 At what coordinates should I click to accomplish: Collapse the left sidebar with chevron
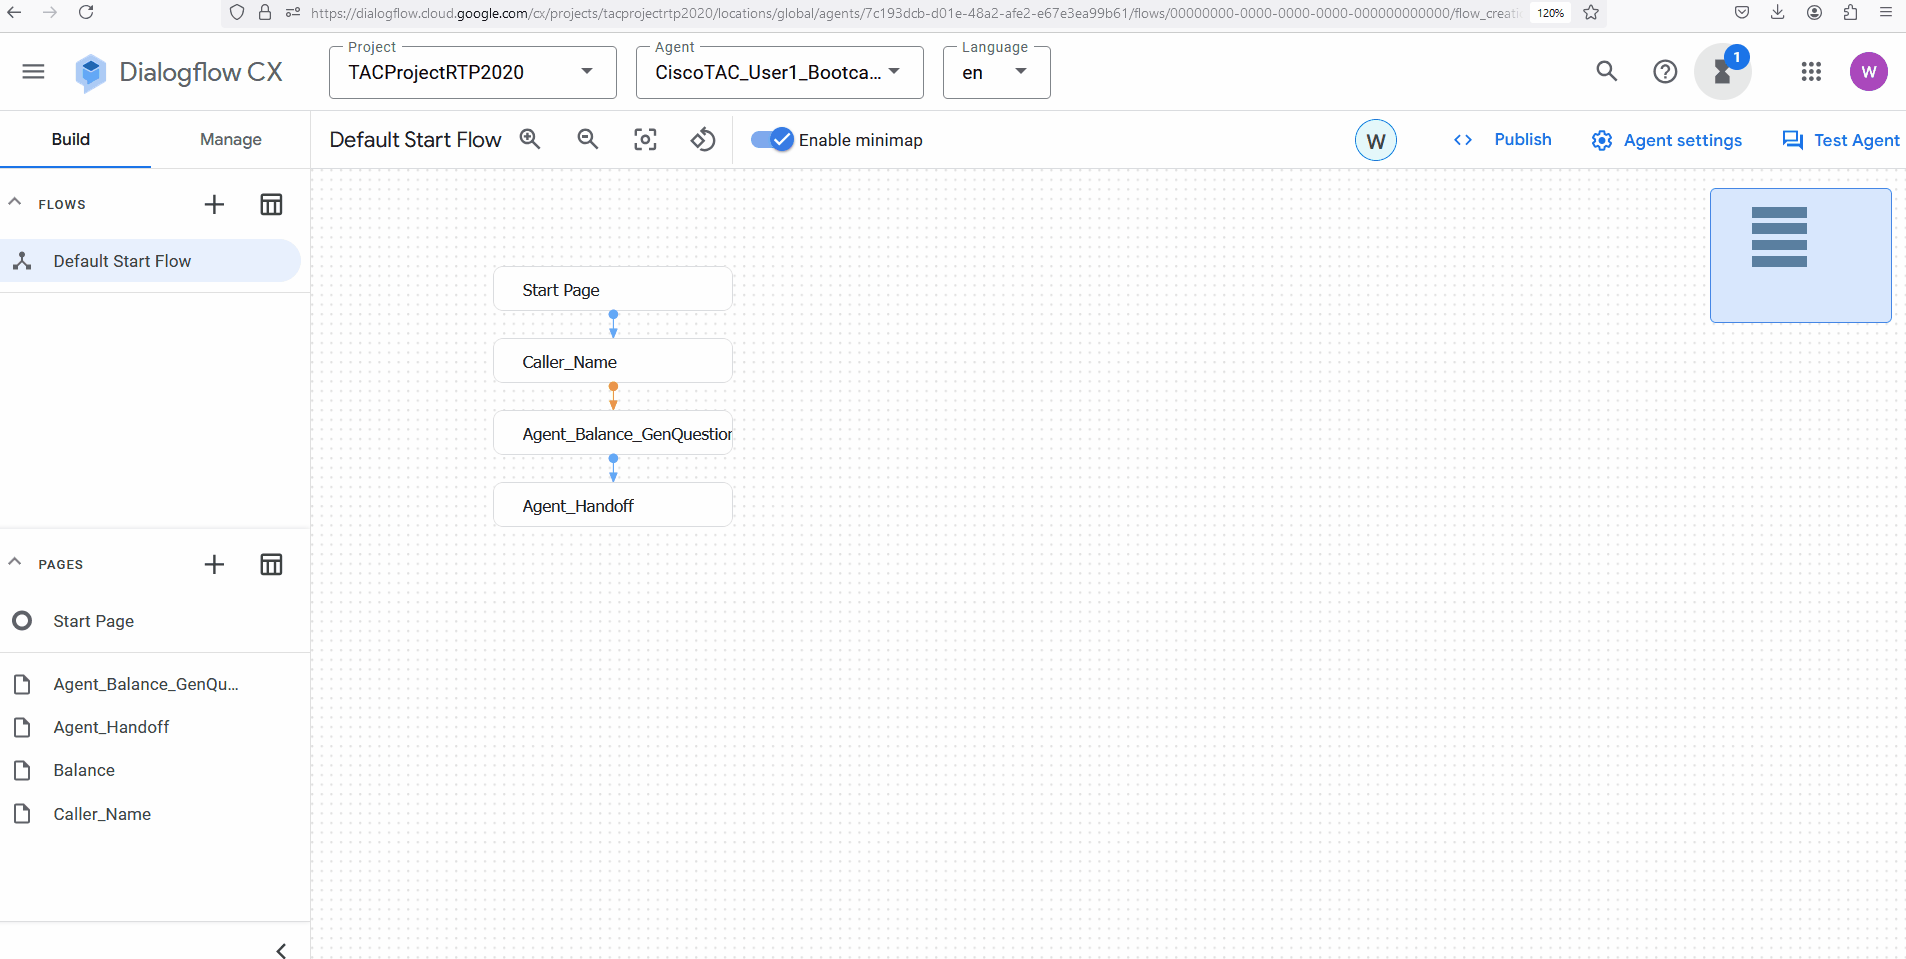pos(281,950)
